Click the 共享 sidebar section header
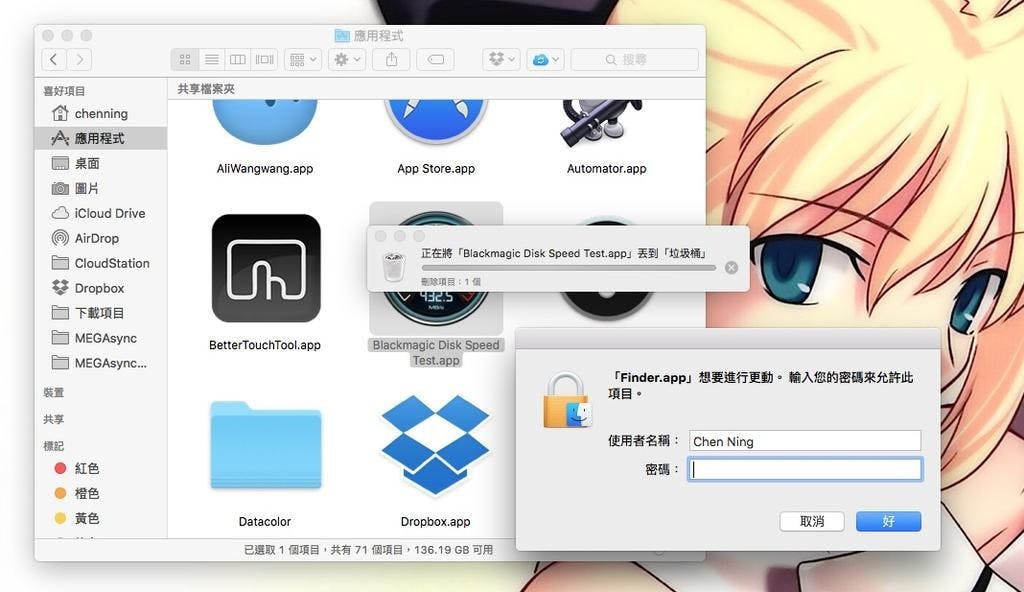Screen dimensions: 1024x592 click(x=54, y=419)
